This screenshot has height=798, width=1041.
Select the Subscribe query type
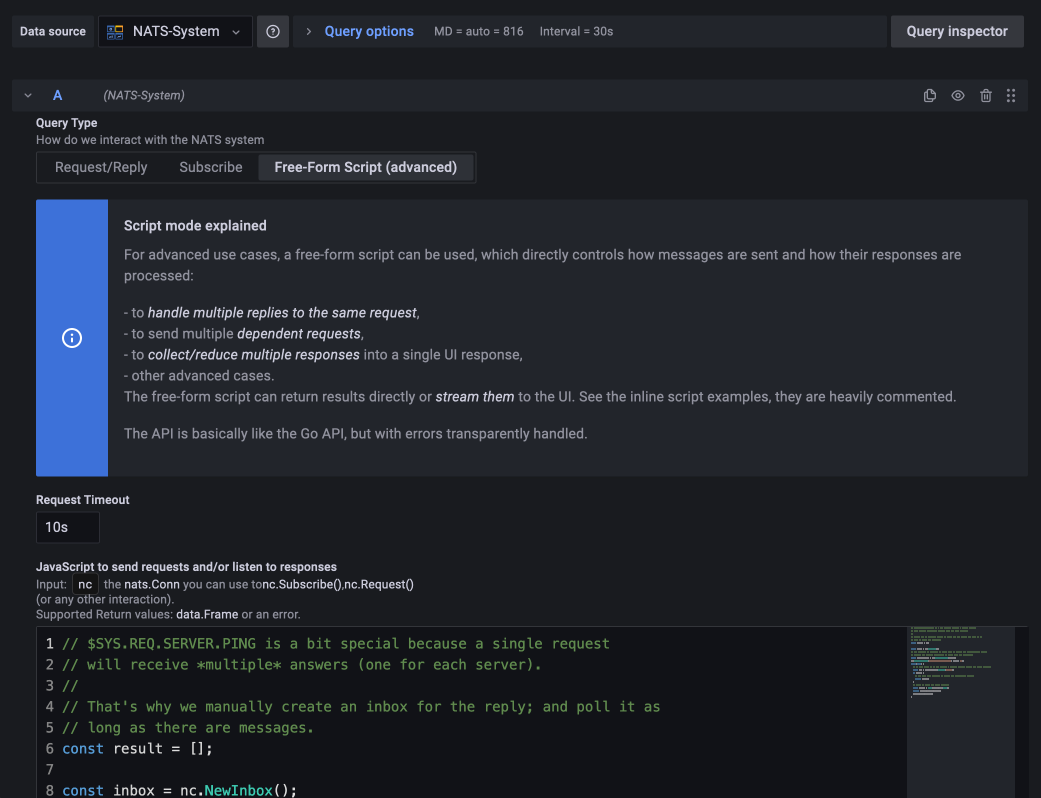point(210,167)
